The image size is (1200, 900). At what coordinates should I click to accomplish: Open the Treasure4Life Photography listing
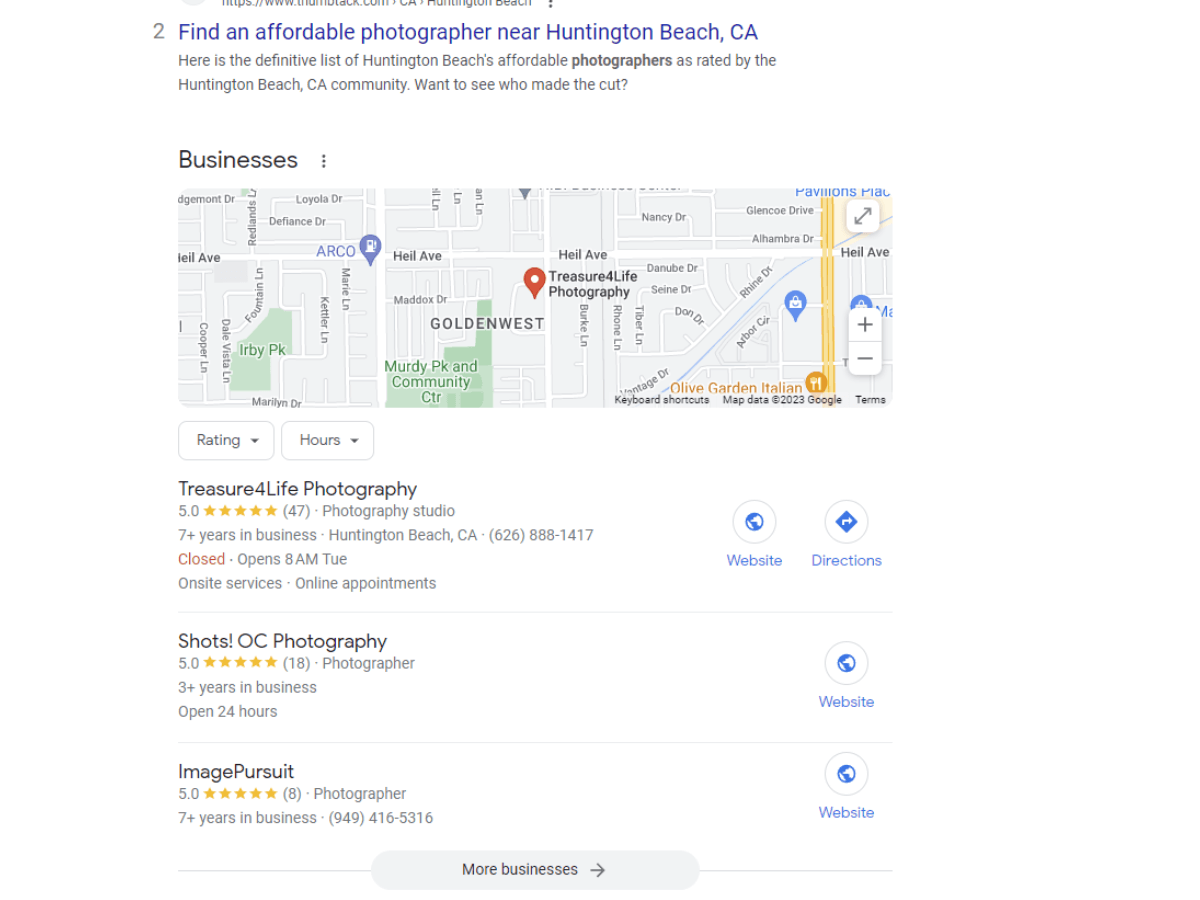297,489
